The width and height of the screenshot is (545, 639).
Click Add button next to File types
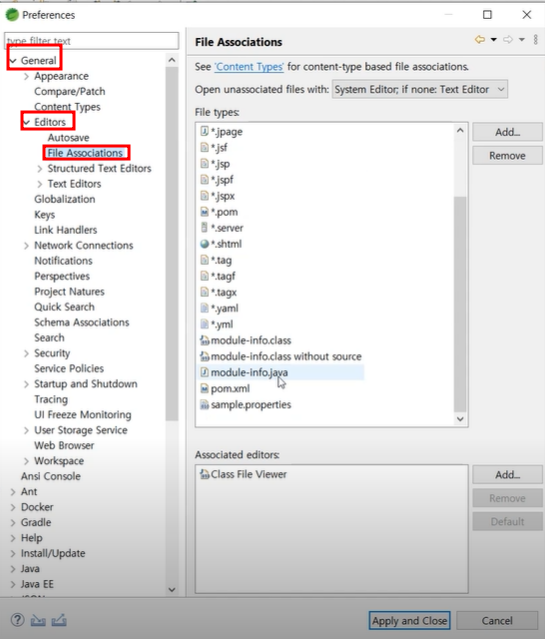point(507,132)
